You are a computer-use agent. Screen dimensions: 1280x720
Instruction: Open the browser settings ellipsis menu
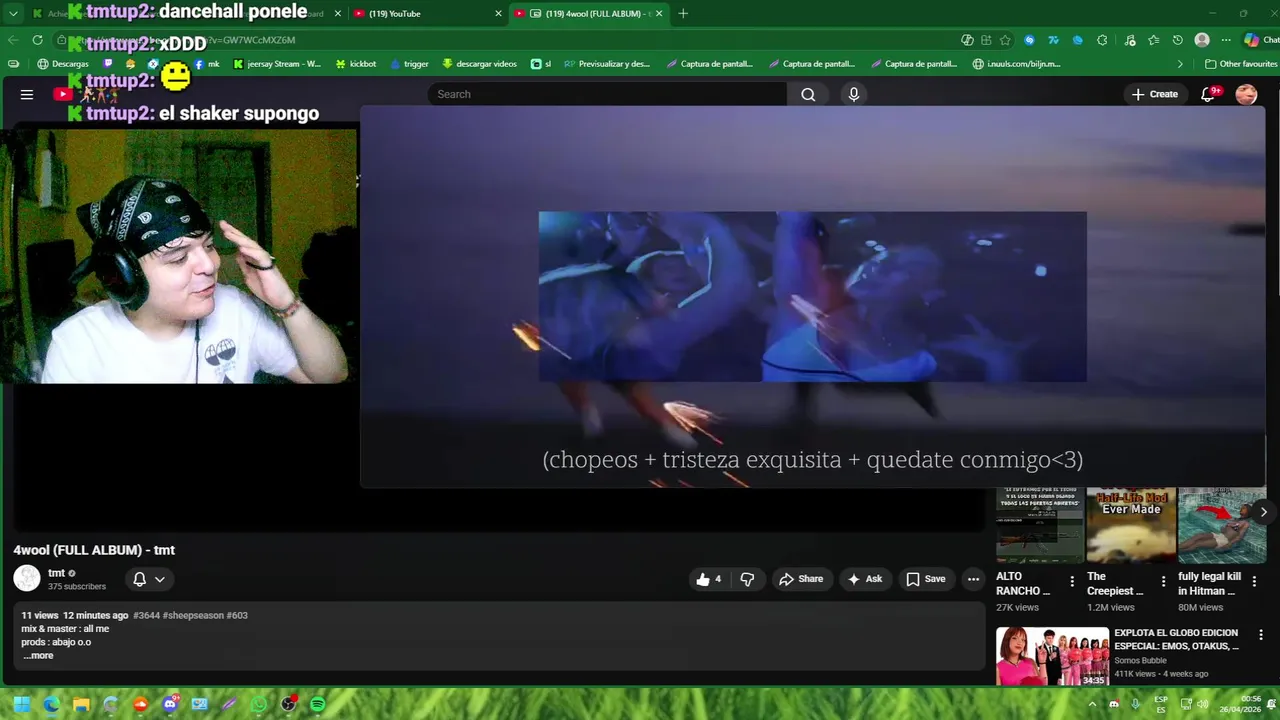[x=1226, y=40]
